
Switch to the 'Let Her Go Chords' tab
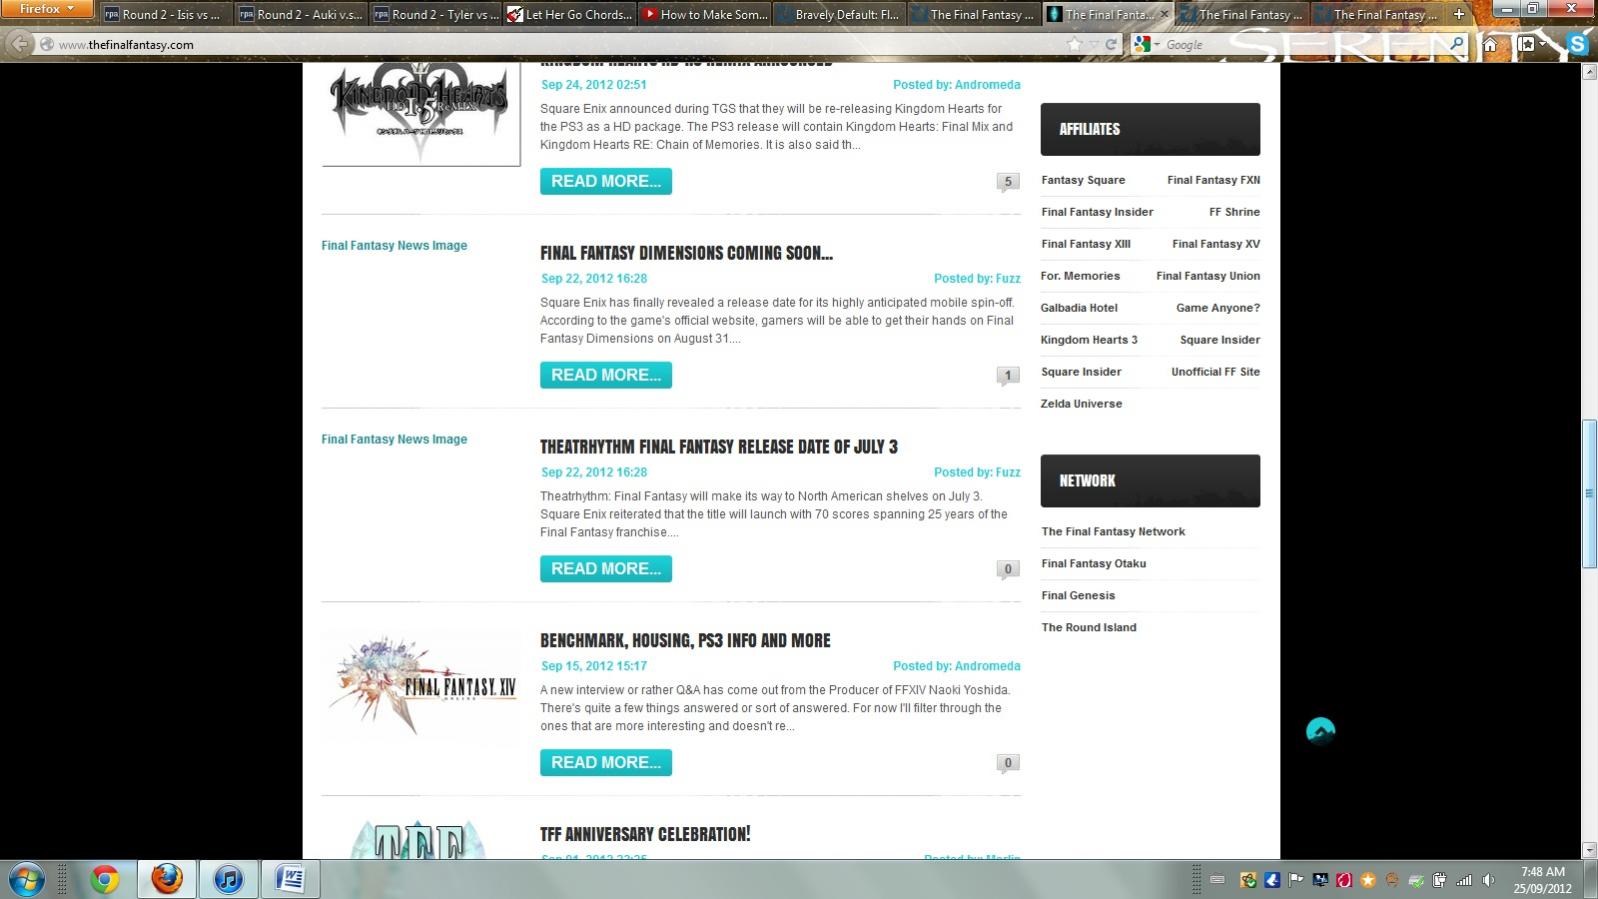coord(569,14)
